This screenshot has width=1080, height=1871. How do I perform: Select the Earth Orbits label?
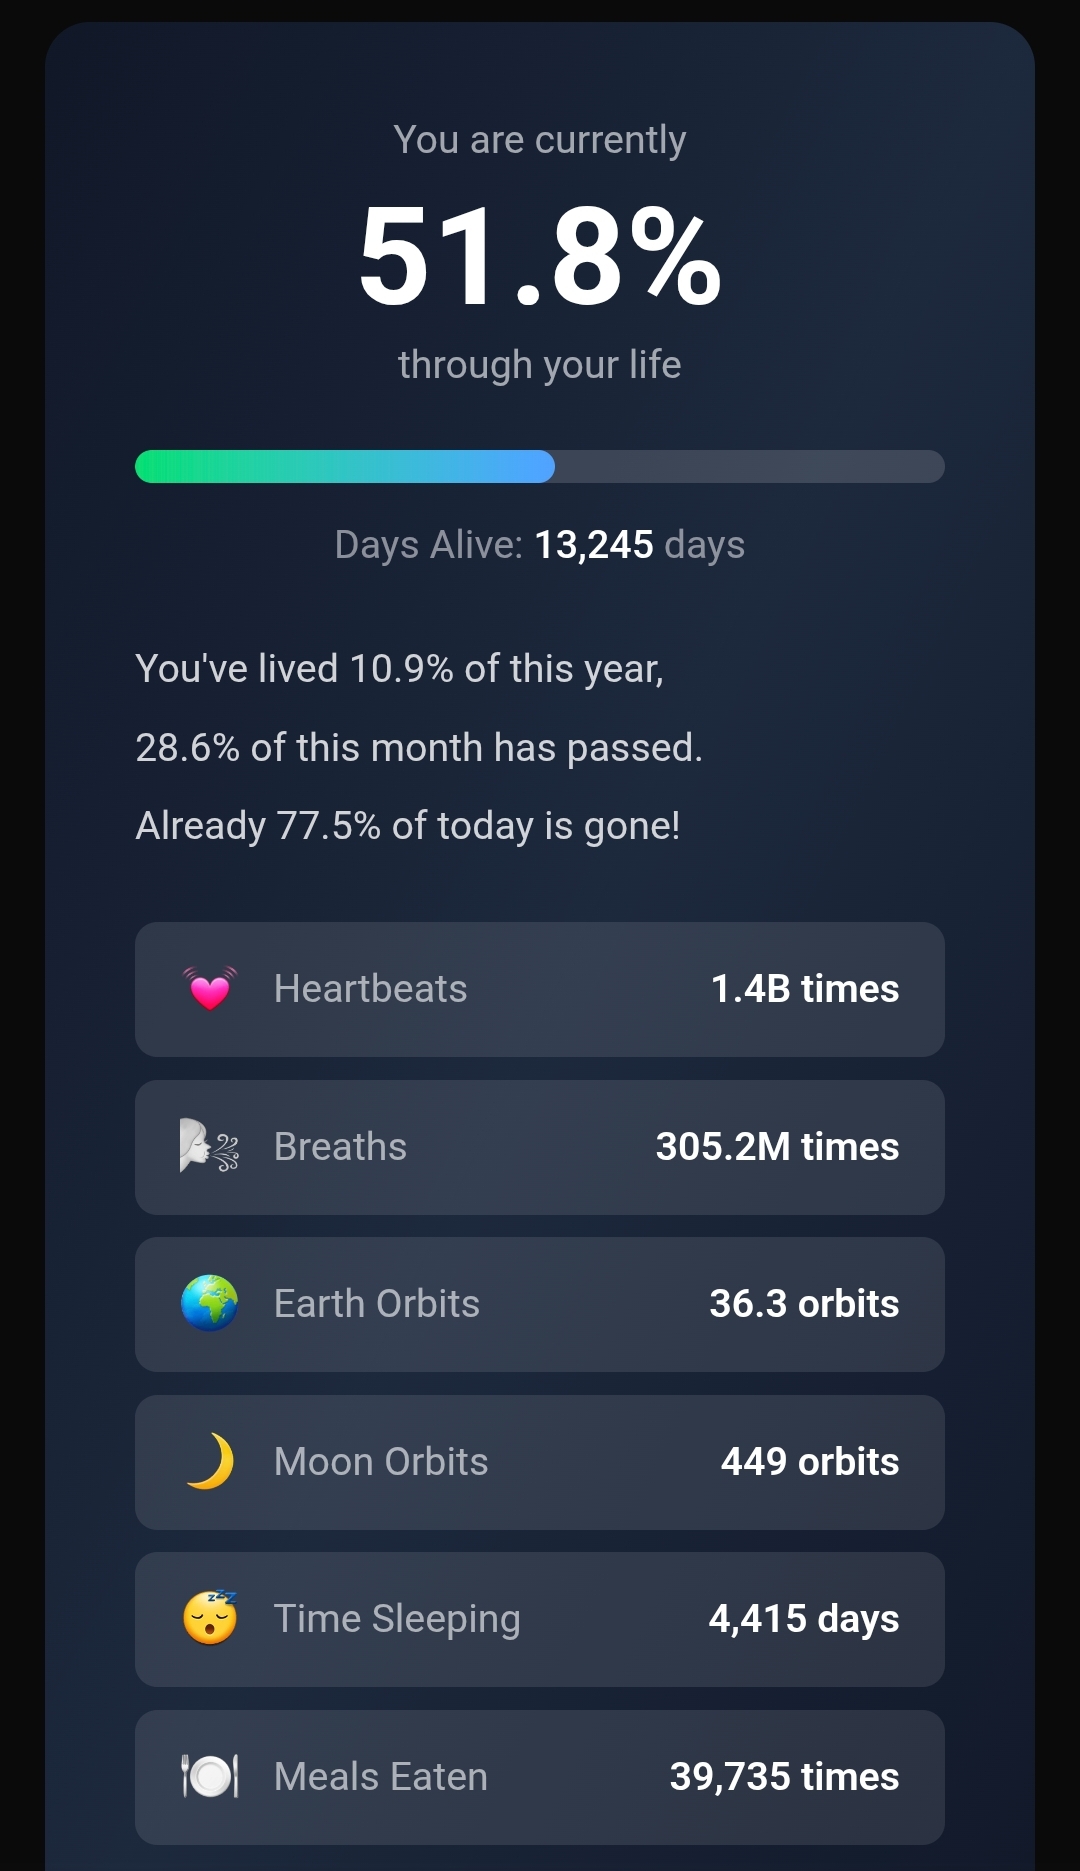tap(376, 1304)
